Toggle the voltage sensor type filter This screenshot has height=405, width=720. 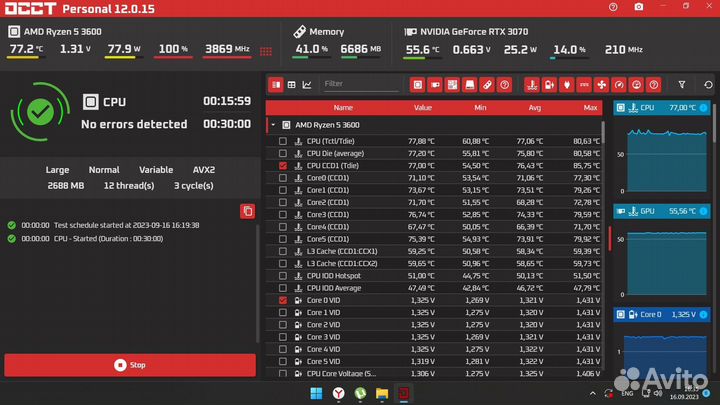549,84
